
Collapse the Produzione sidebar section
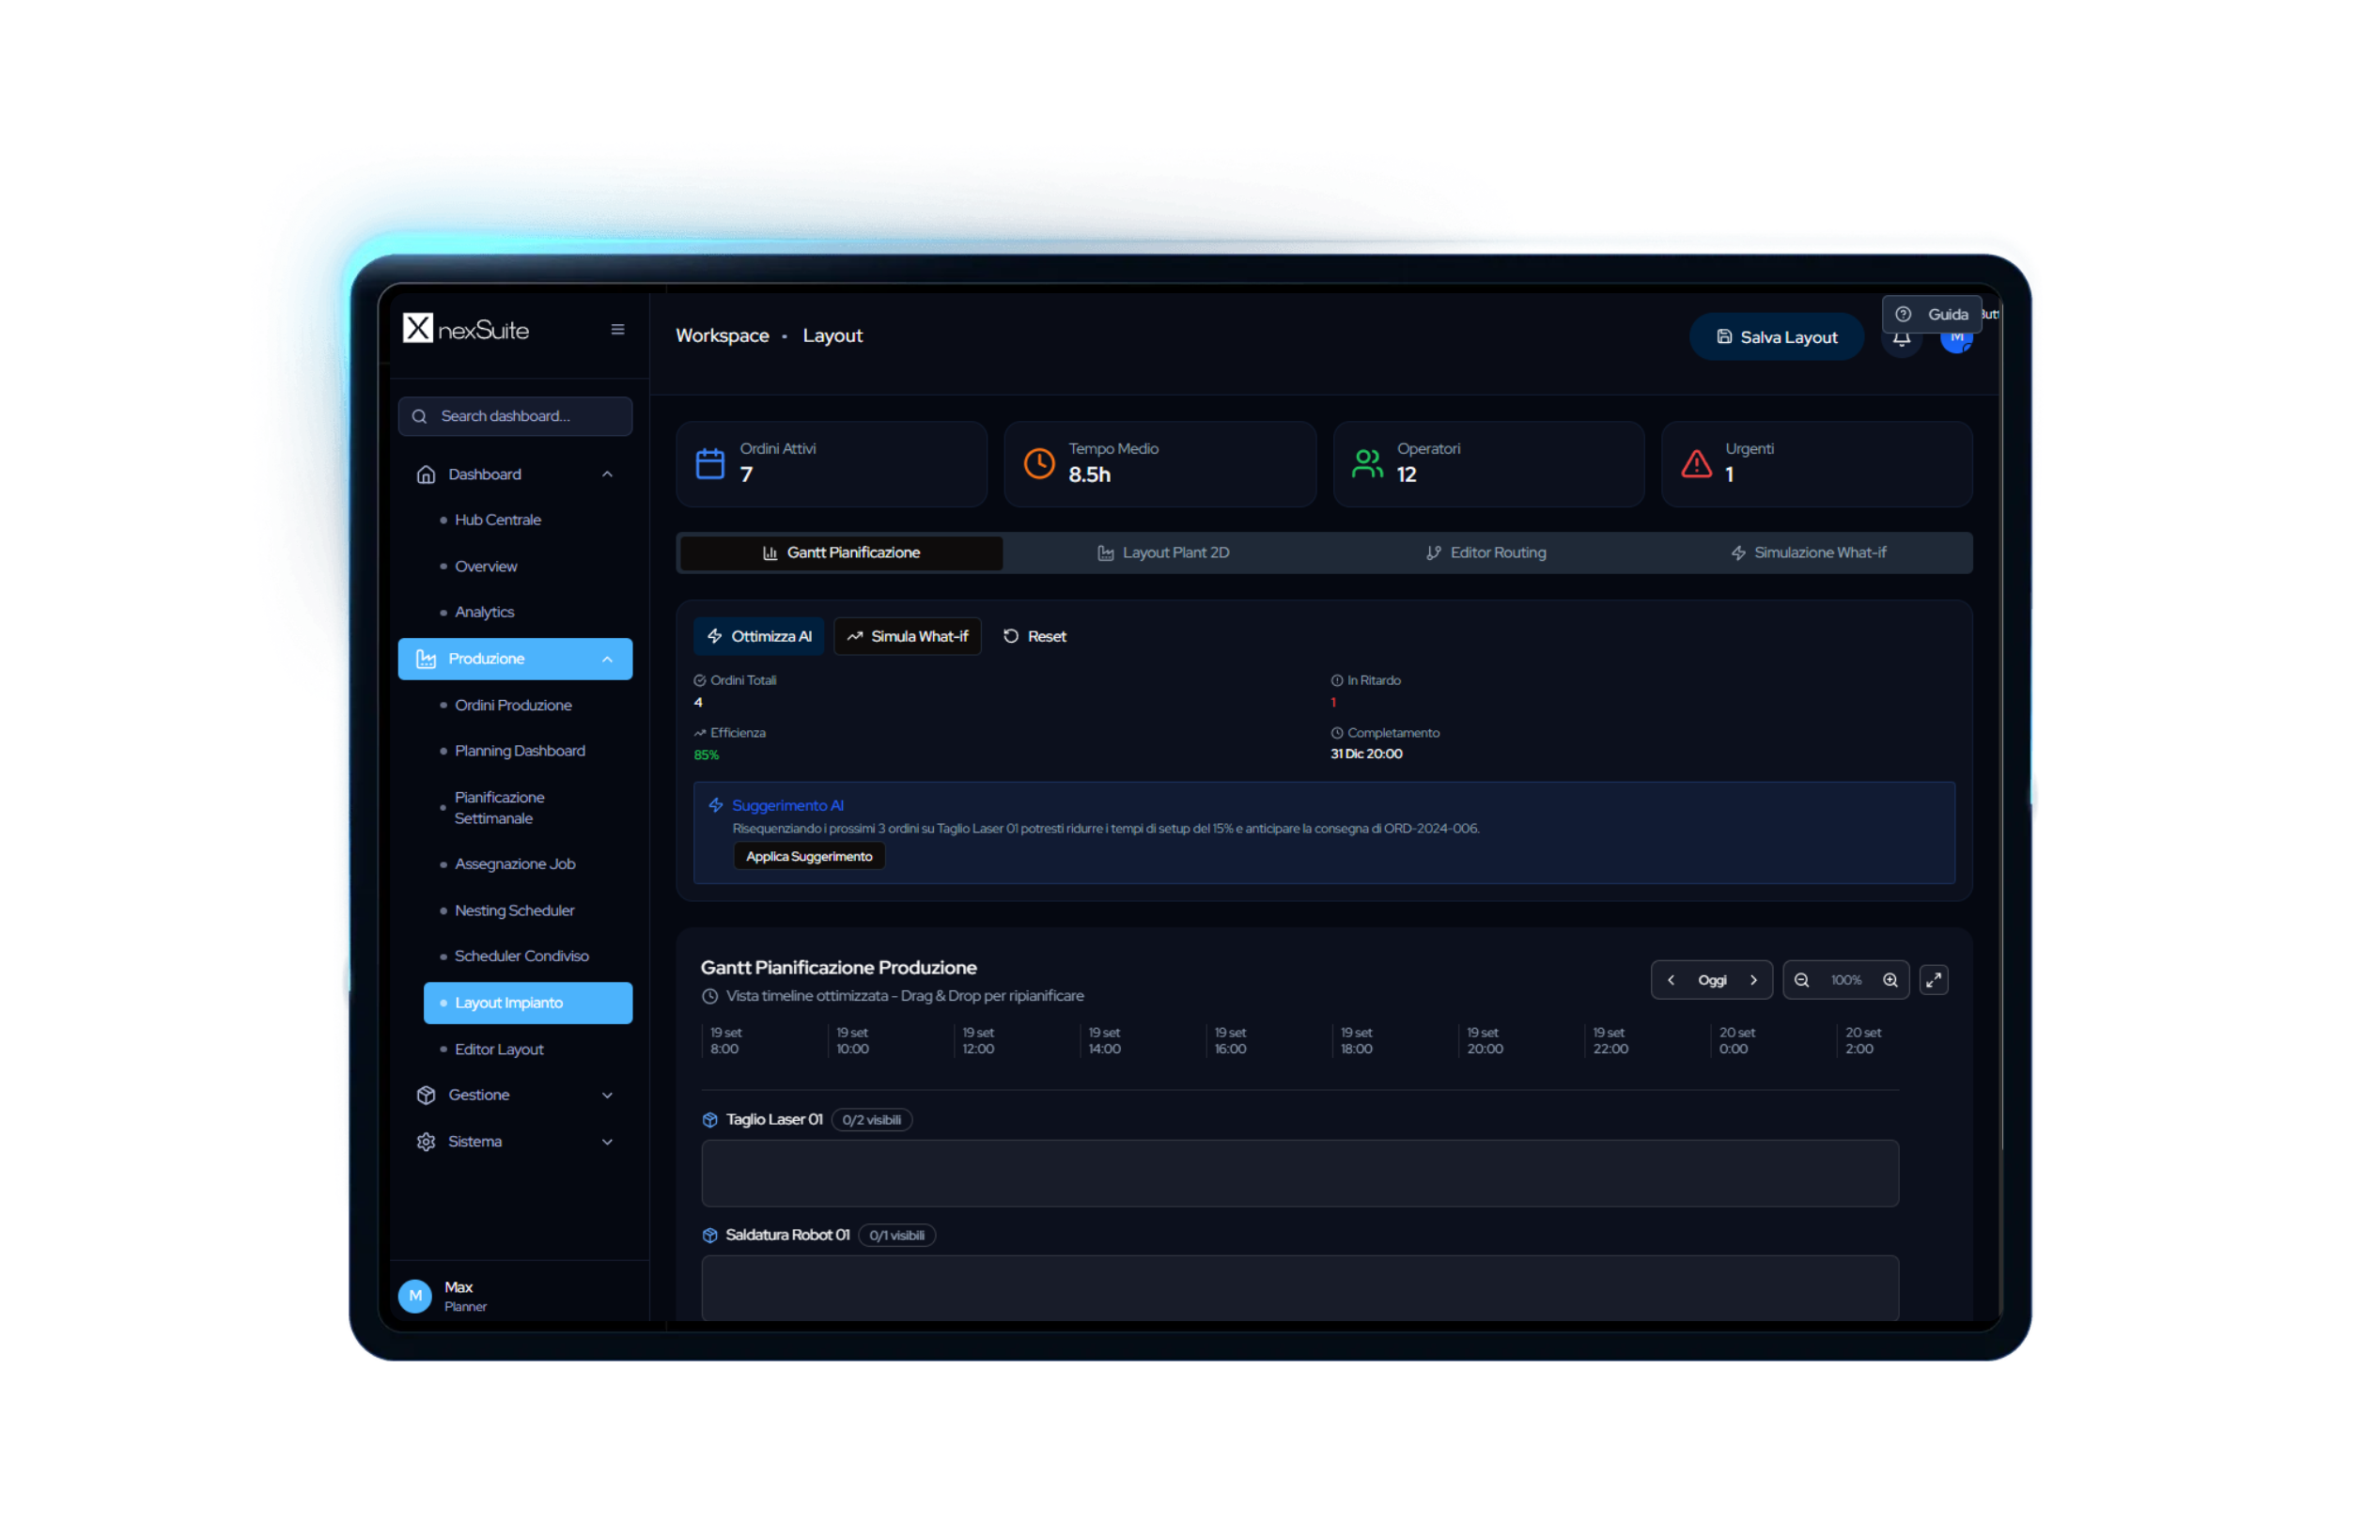(x=607, y=659)
